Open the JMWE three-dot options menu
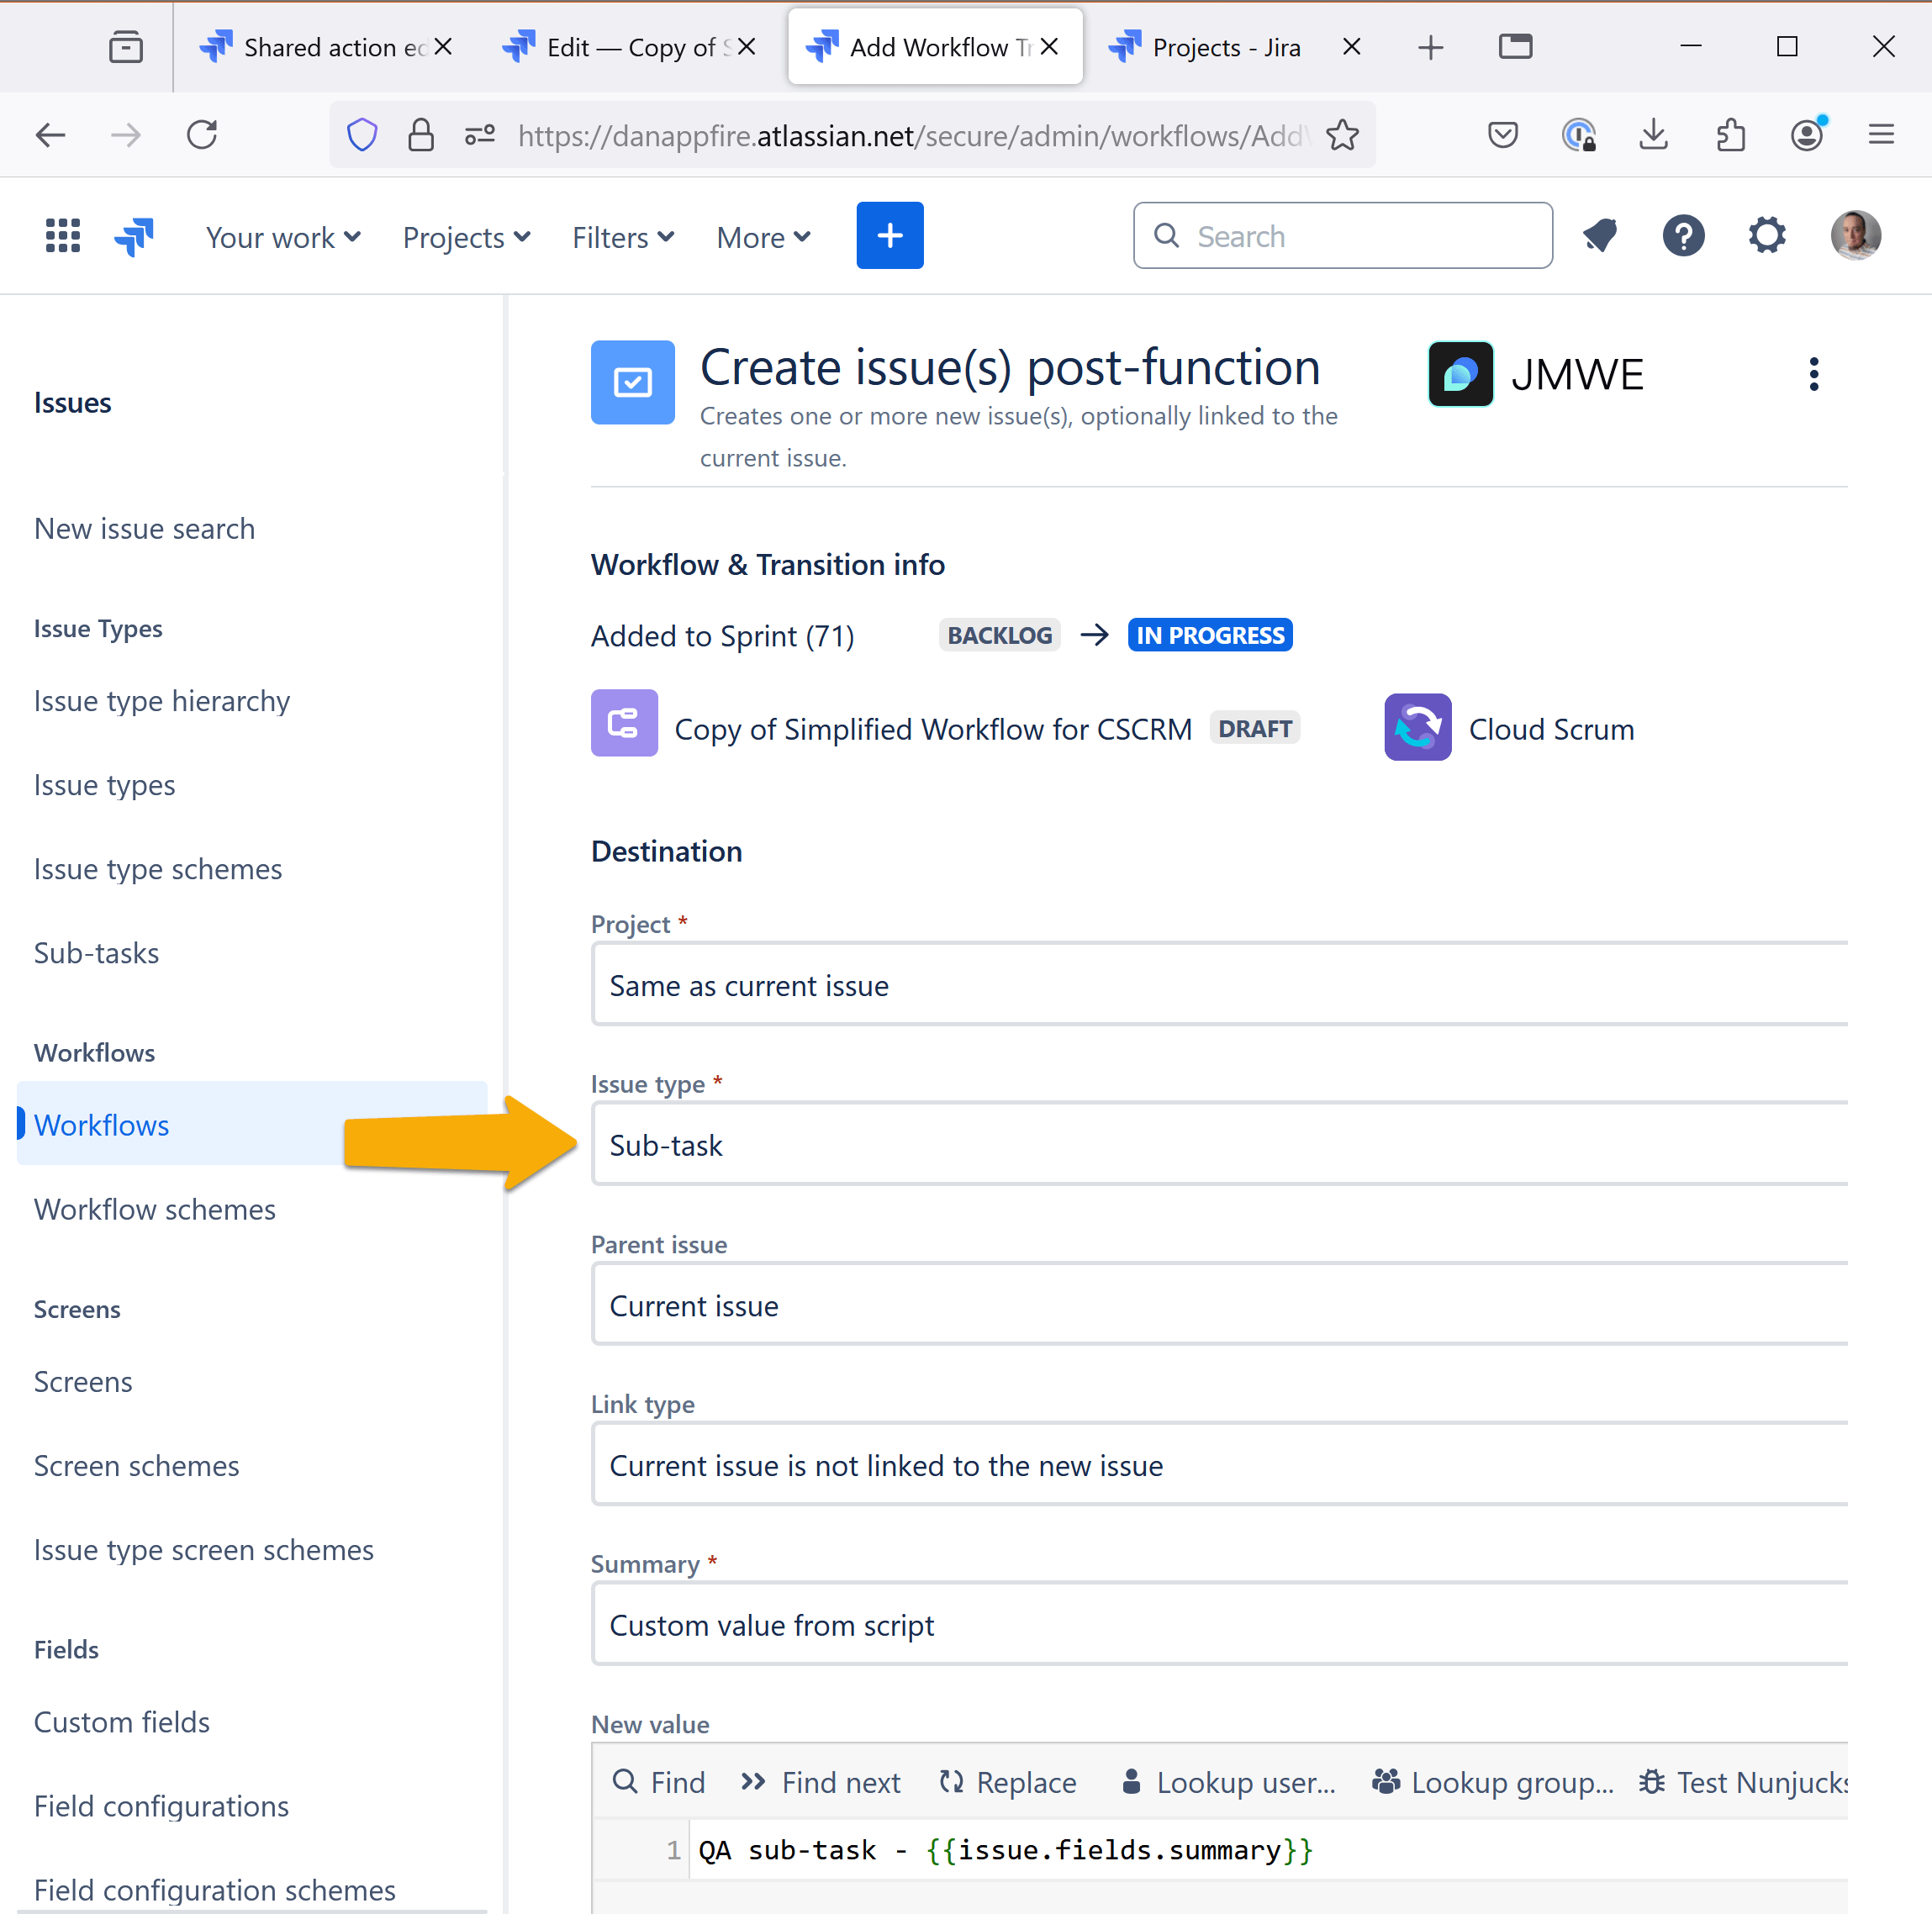Image resolution: width=1932 pixels, height=1914 pixels. pos(1813,374)
